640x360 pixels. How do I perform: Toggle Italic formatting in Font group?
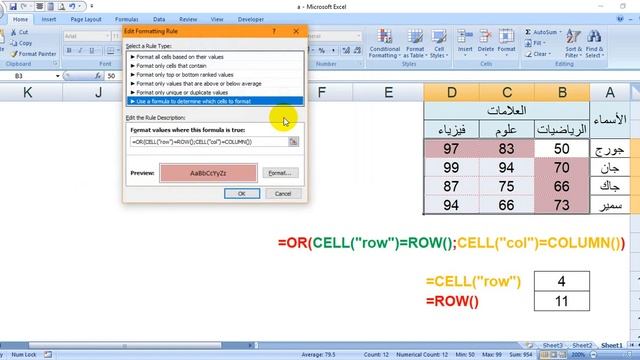click(x=80, y=51)
